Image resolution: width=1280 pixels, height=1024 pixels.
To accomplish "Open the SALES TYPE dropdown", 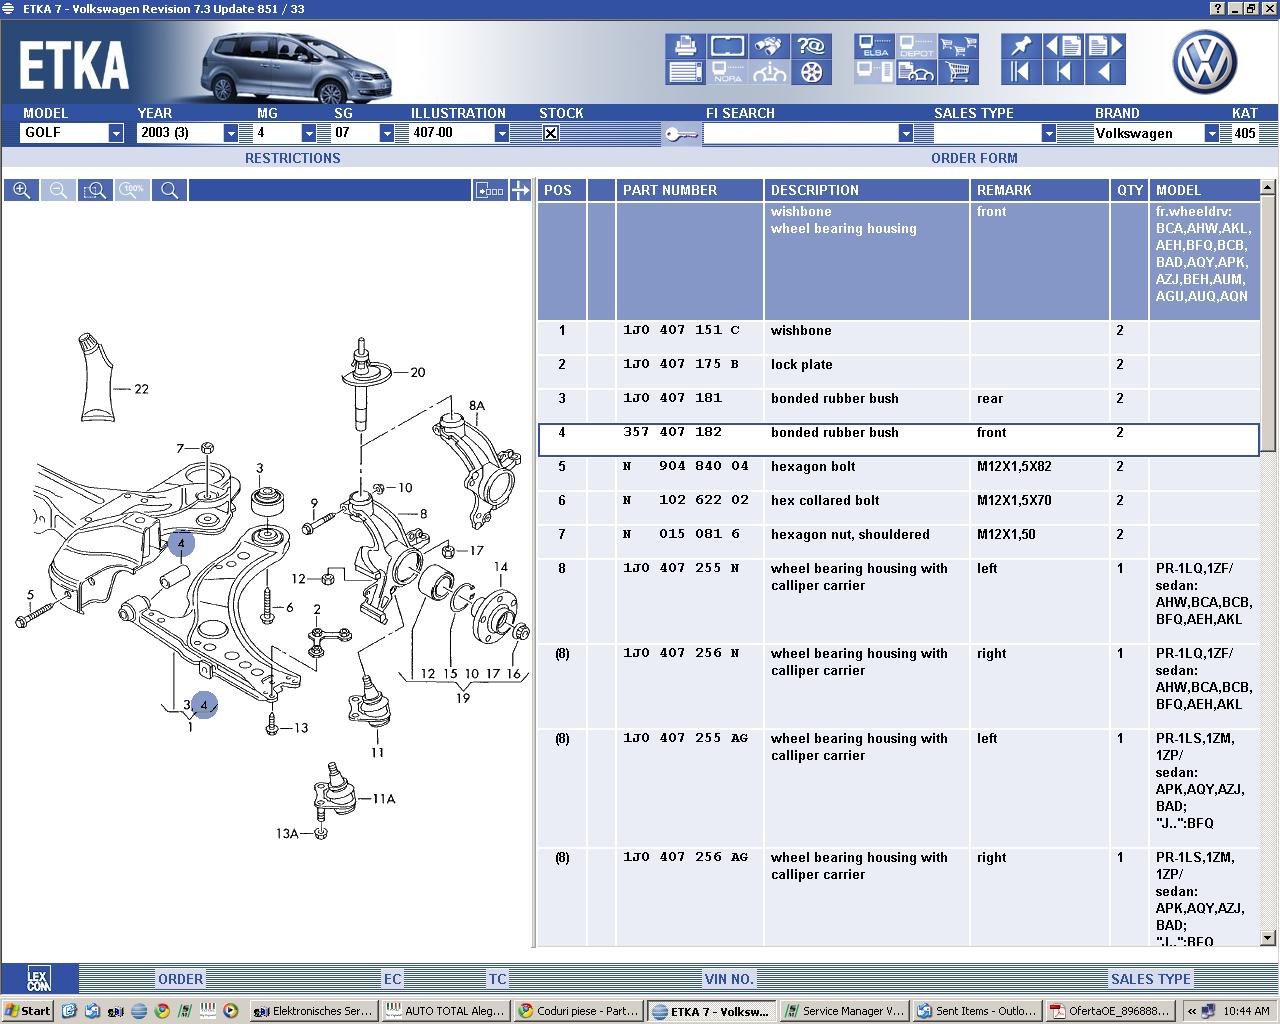I will pyautogui.click(x=1049, y=133).
